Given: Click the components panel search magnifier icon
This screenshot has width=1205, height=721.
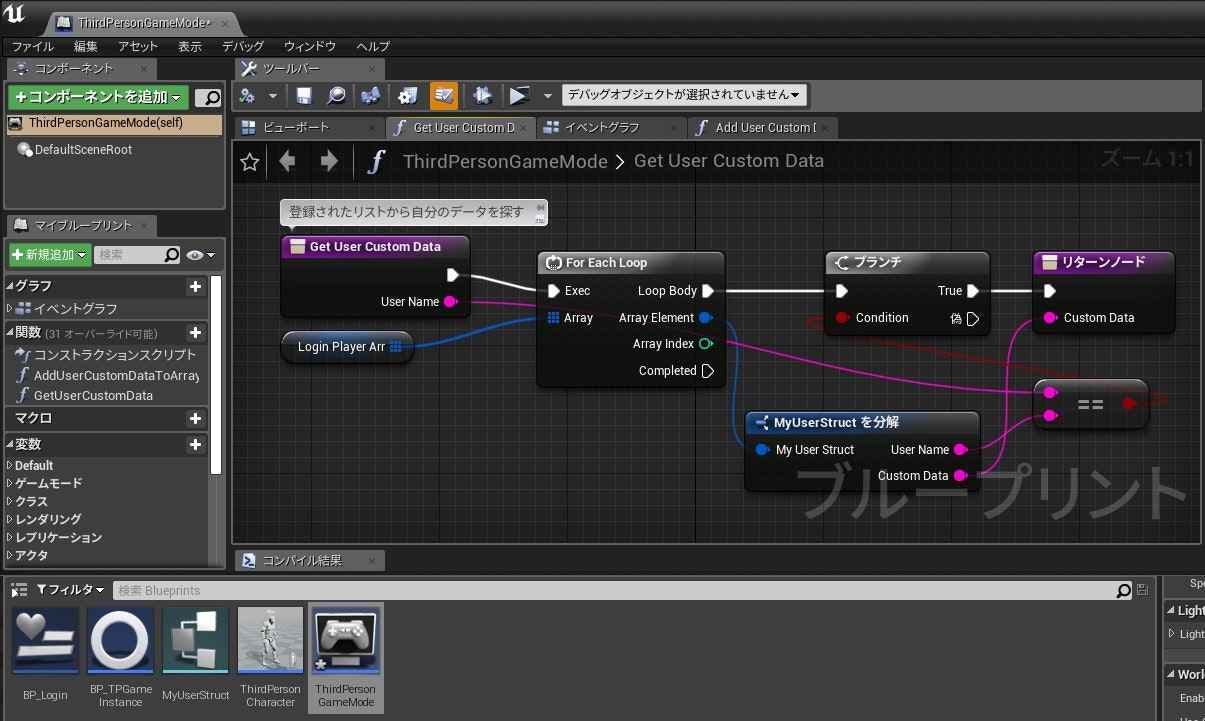Looking at the screenshot, I should pos(208,98).
